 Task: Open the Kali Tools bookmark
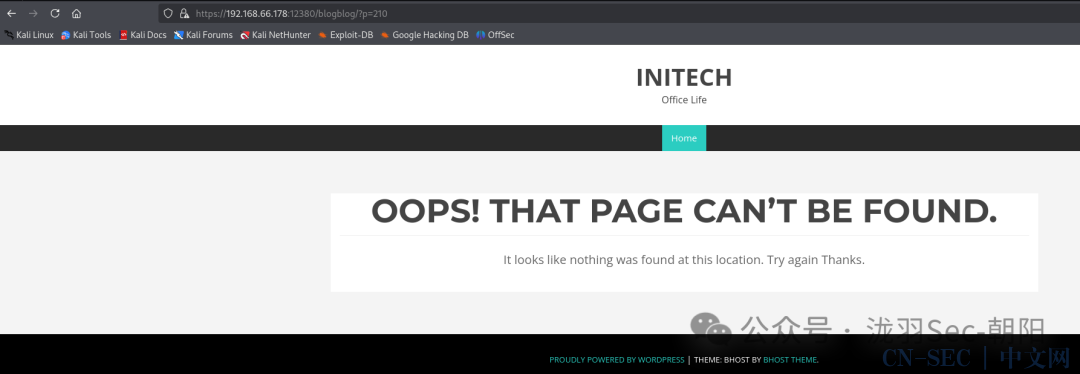(x=86, y=34)
